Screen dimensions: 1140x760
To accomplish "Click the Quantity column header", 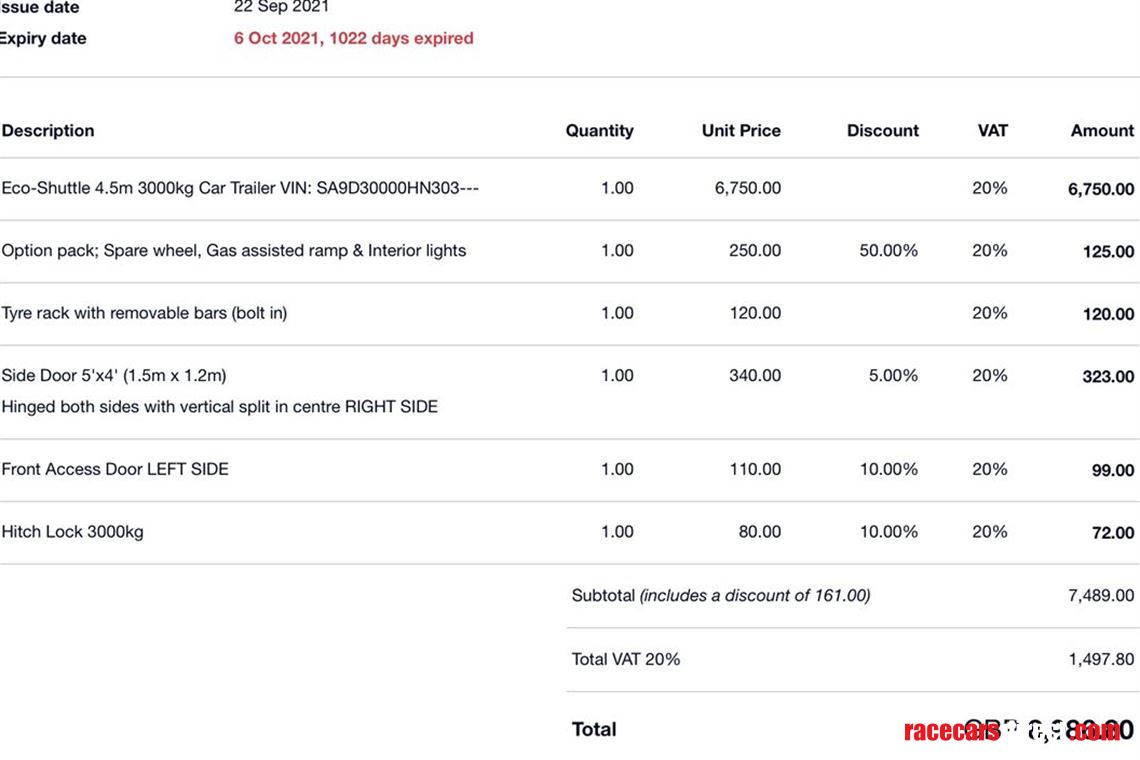I will (599, 131).
